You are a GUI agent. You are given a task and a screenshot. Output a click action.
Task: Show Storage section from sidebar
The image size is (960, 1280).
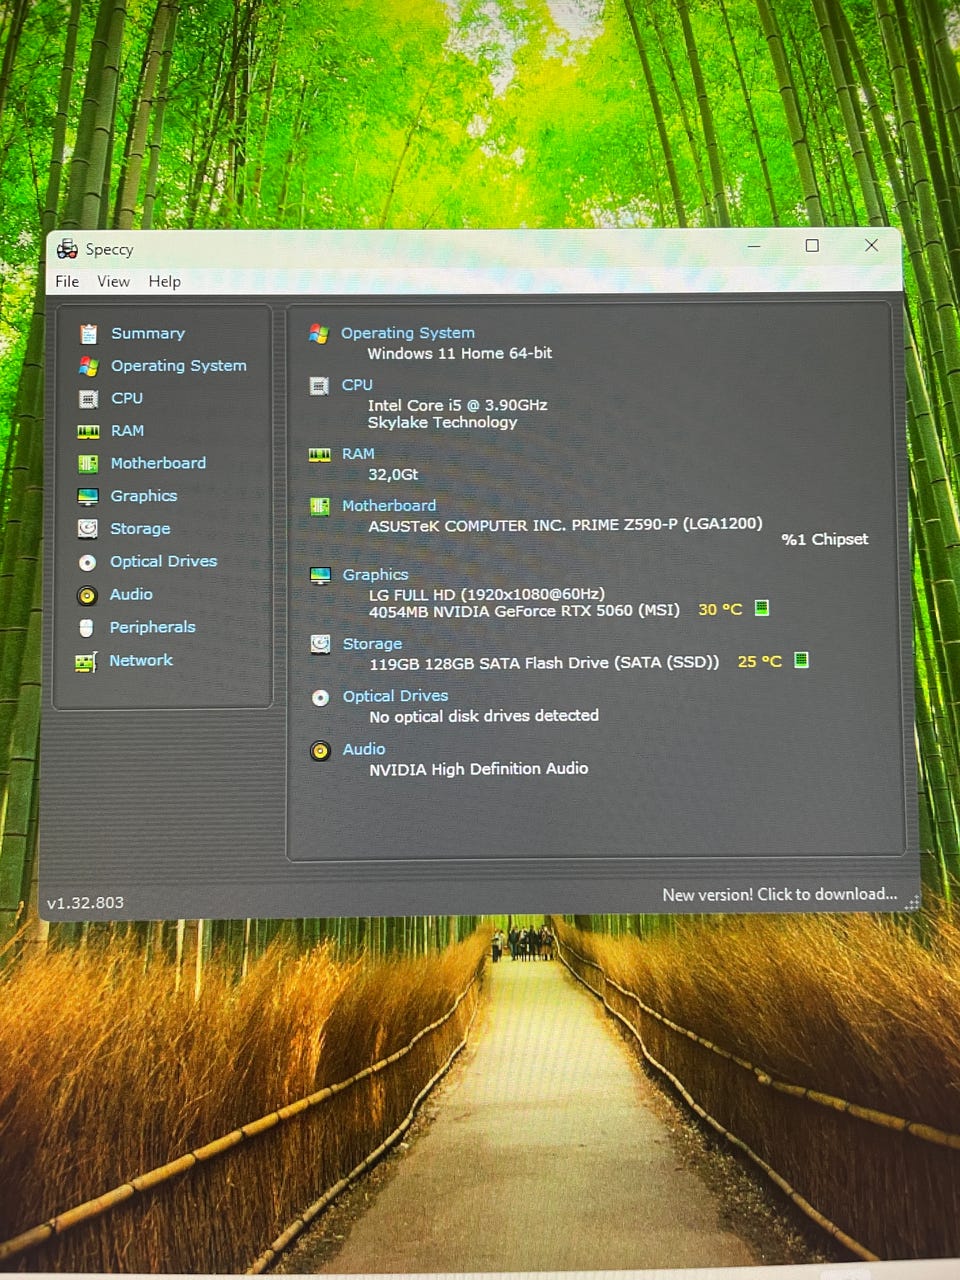tap(140, 529)
